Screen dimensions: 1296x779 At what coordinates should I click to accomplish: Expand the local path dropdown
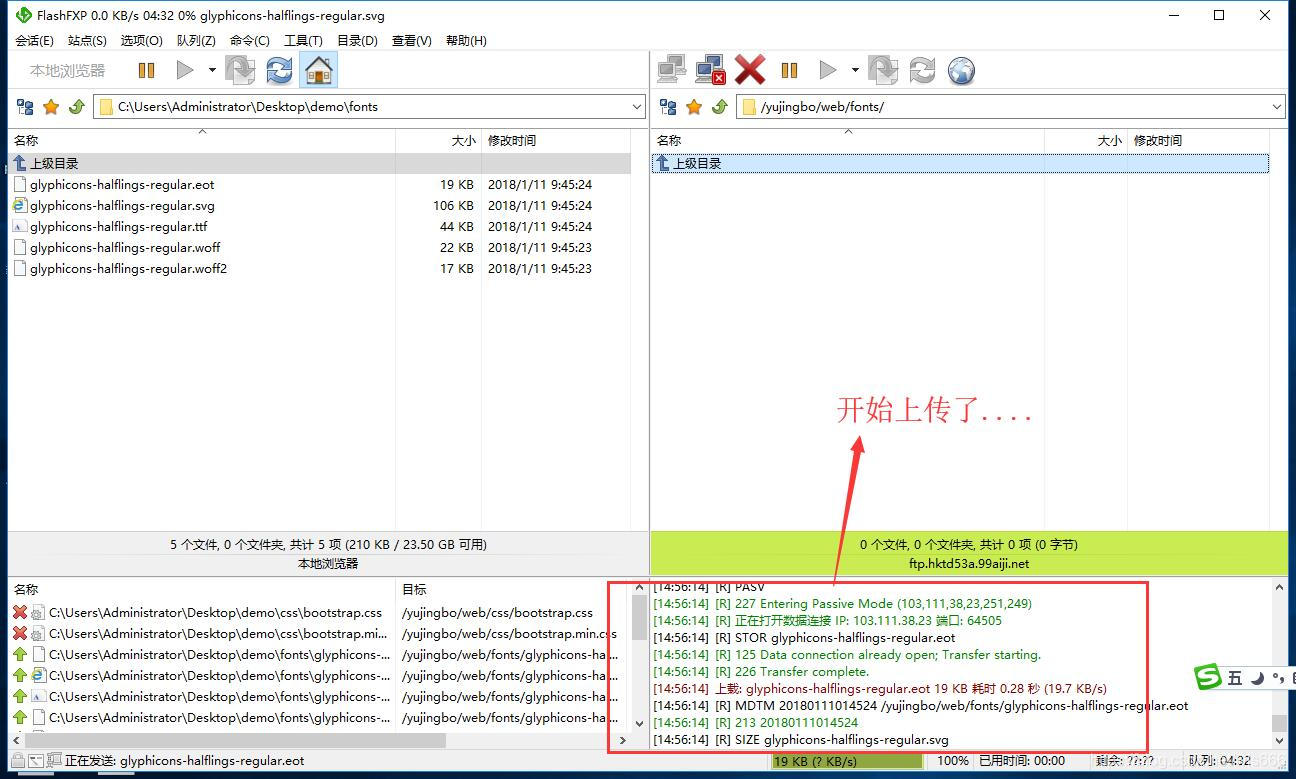point(637,106)
